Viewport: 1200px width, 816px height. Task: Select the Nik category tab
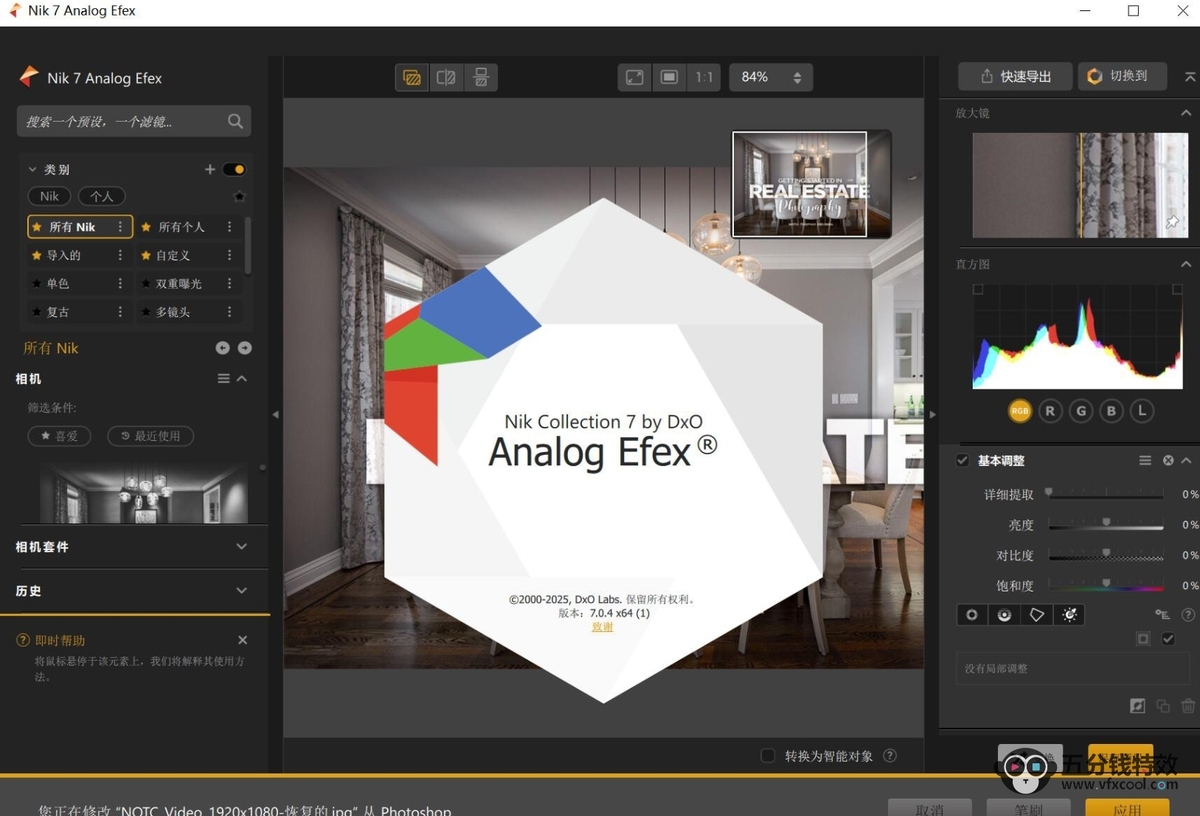(49, 196)
